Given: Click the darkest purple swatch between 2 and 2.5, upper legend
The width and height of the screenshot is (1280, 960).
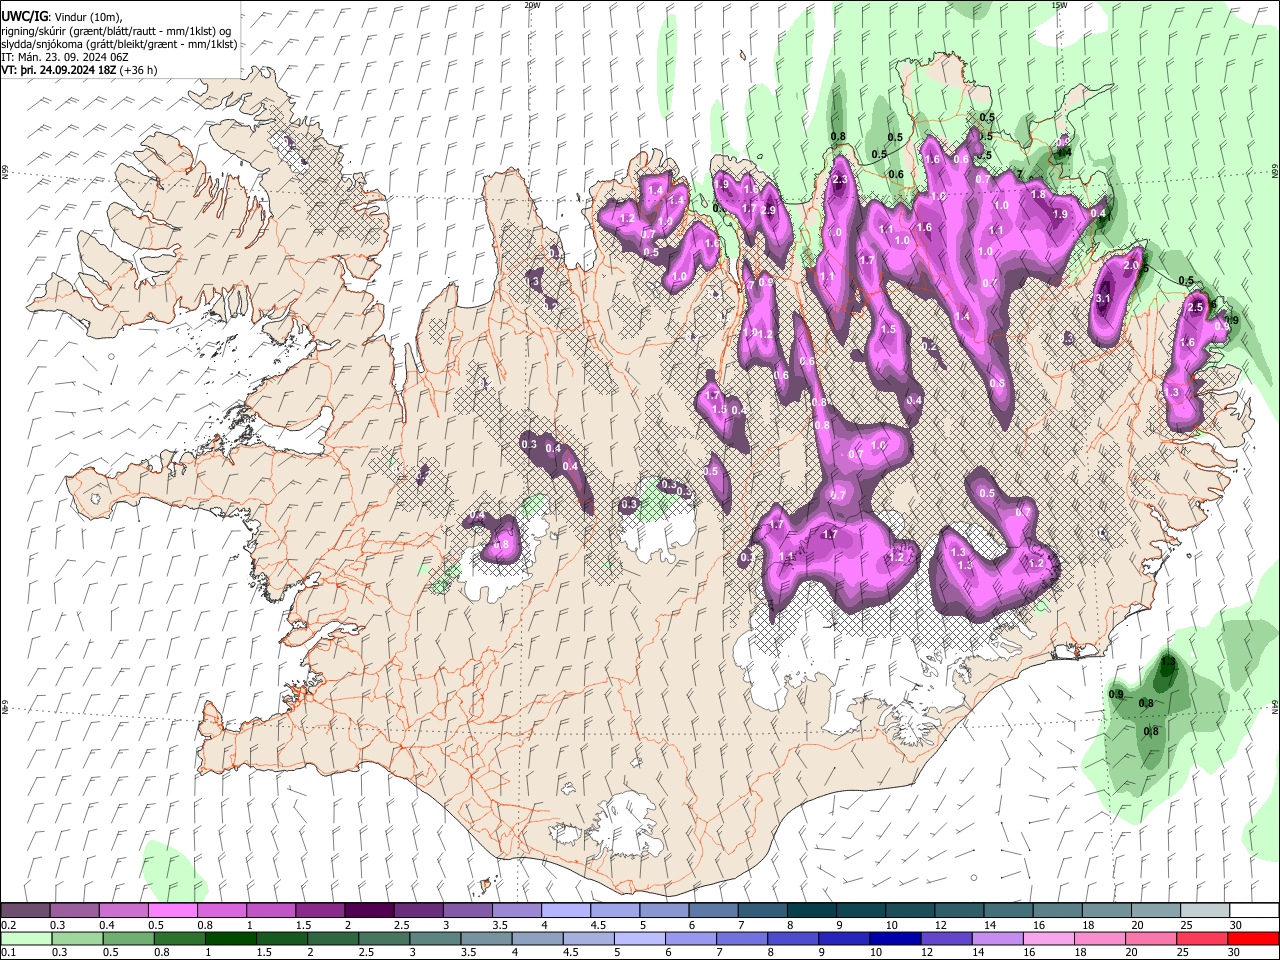Looking at the screenshot, I should [369, 911].
